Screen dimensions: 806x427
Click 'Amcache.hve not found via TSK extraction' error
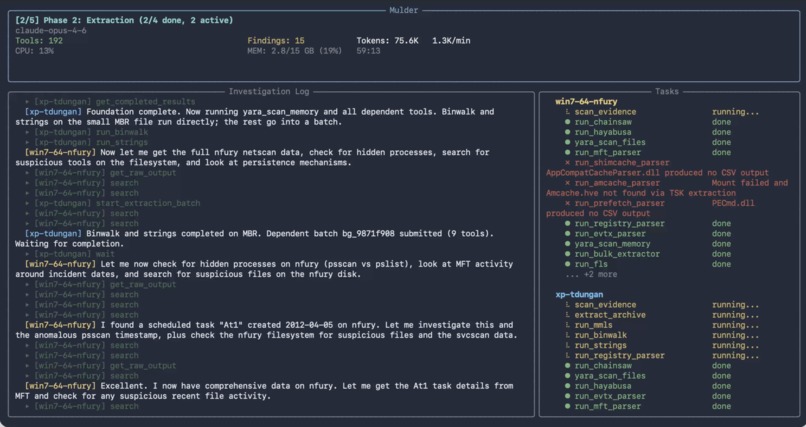[x=640, y=193]
